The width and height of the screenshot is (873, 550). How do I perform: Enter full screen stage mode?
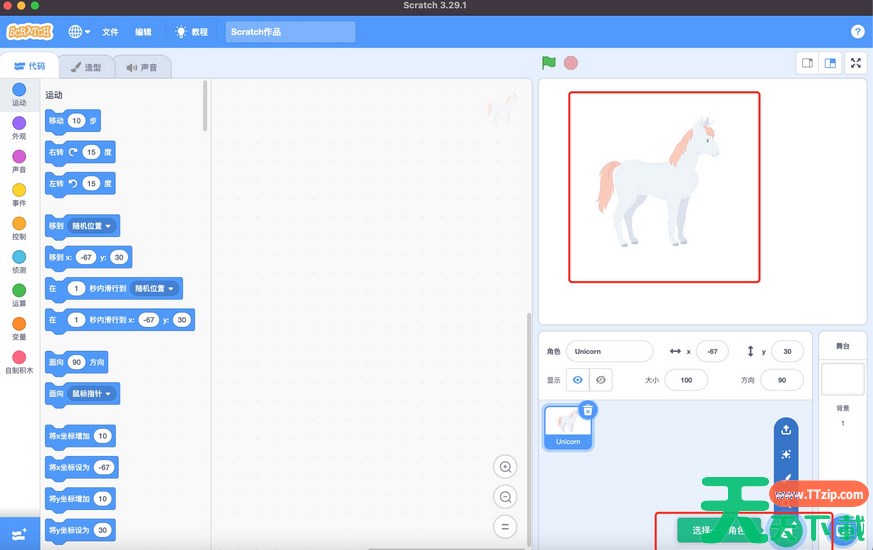tap(856, 63)
